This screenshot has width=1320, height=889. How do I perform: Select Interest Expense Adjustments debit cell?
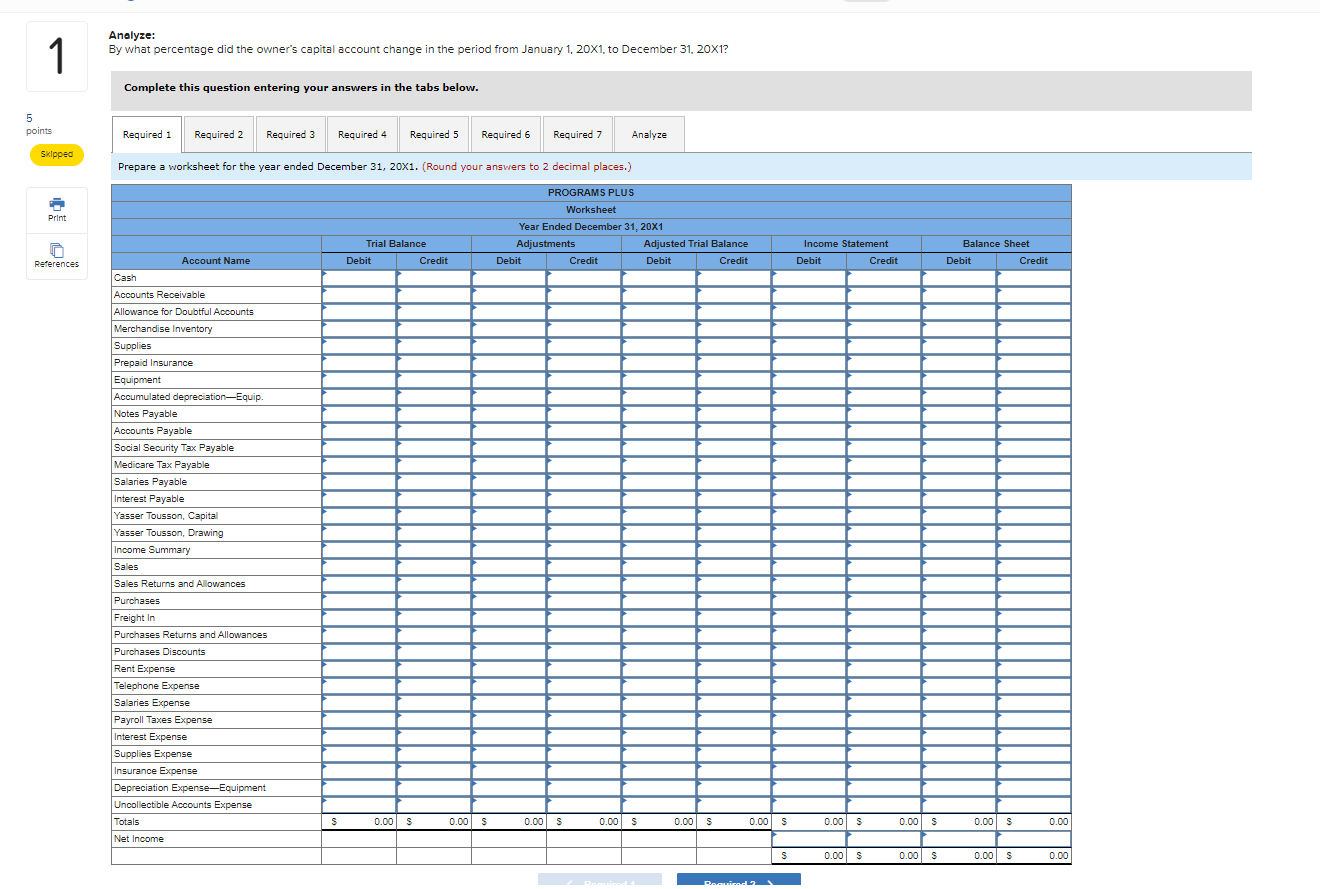click(509, 737)
